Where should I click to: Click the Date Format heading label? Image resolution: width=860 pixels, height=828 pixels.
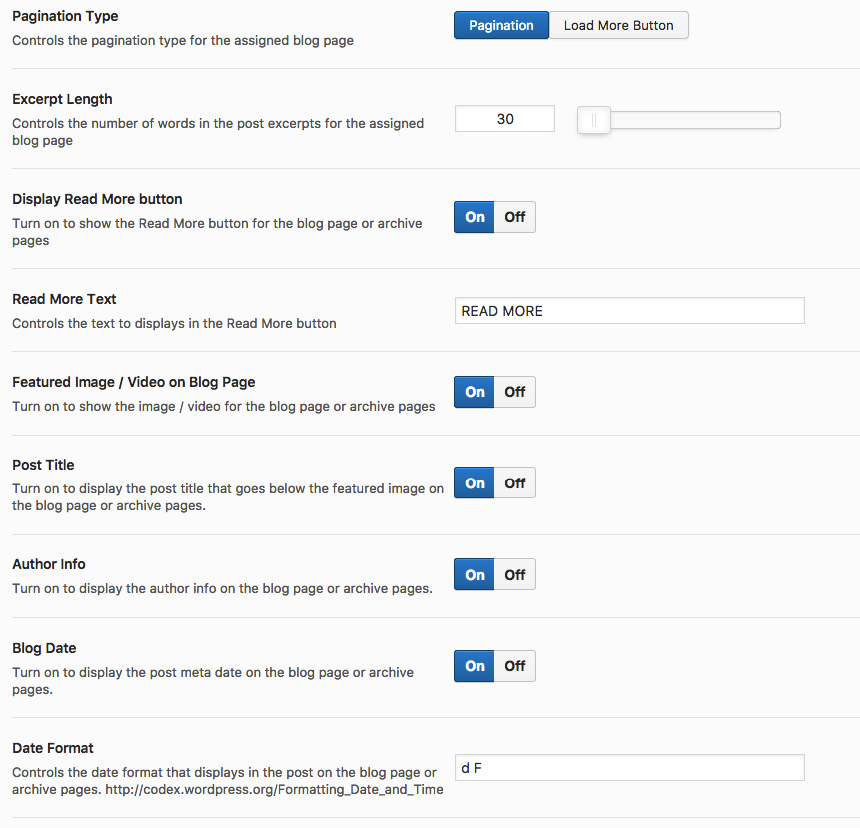53,748
